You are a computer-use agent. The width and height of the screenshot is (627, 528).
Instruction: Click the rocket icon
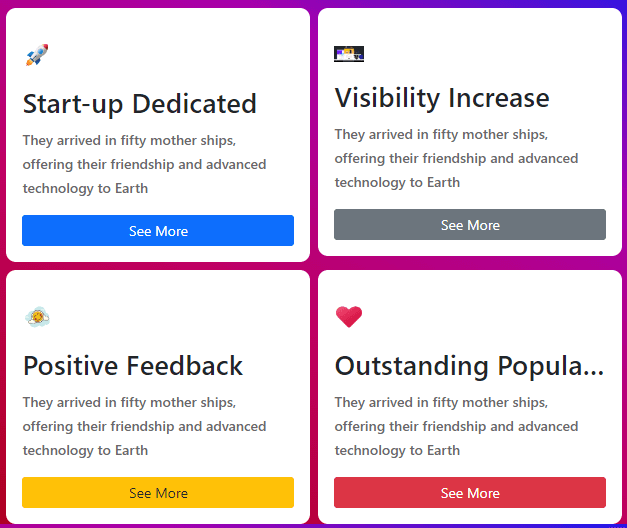36,55
